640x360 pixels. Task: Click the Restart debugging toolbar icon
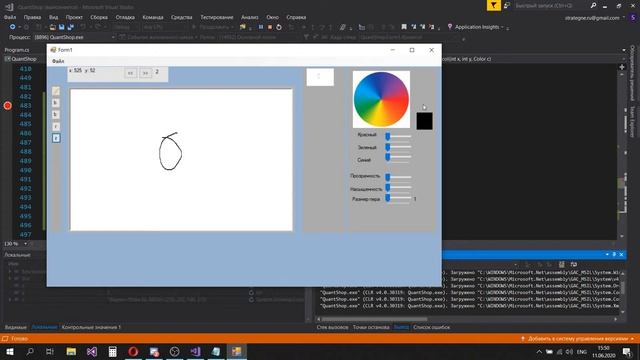click(279, 27)
